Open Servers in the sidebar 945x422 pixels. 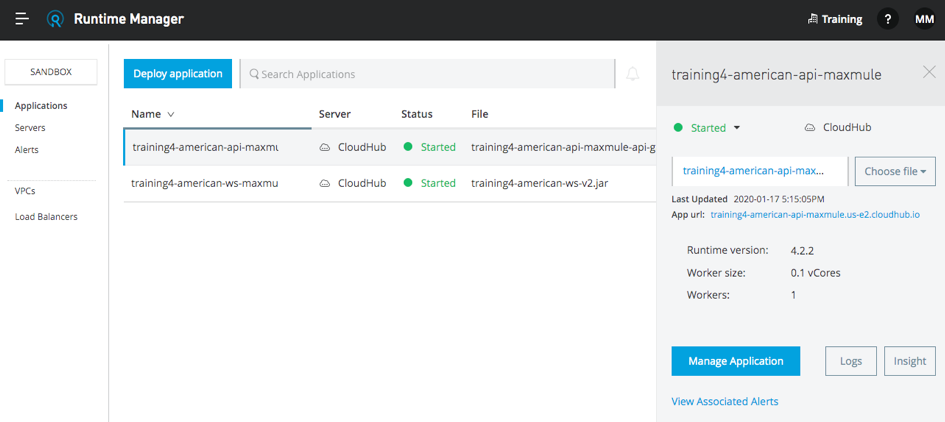coord(30,128)
